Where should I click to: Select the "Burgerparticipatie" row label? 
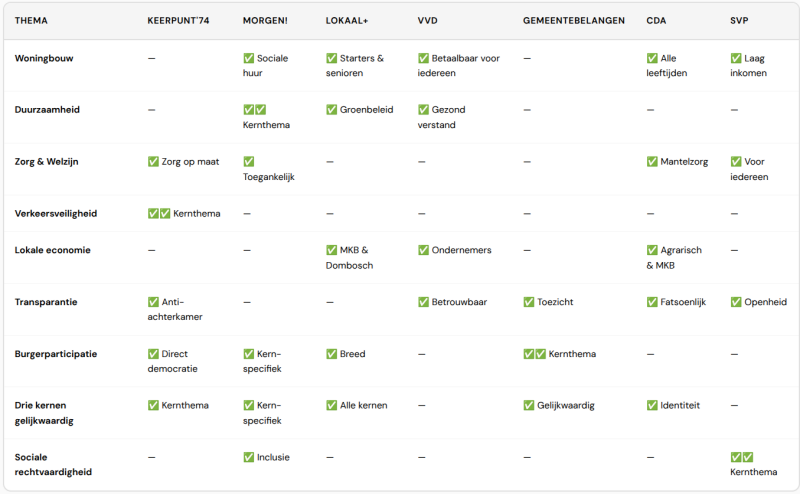(x=56, y=354)
